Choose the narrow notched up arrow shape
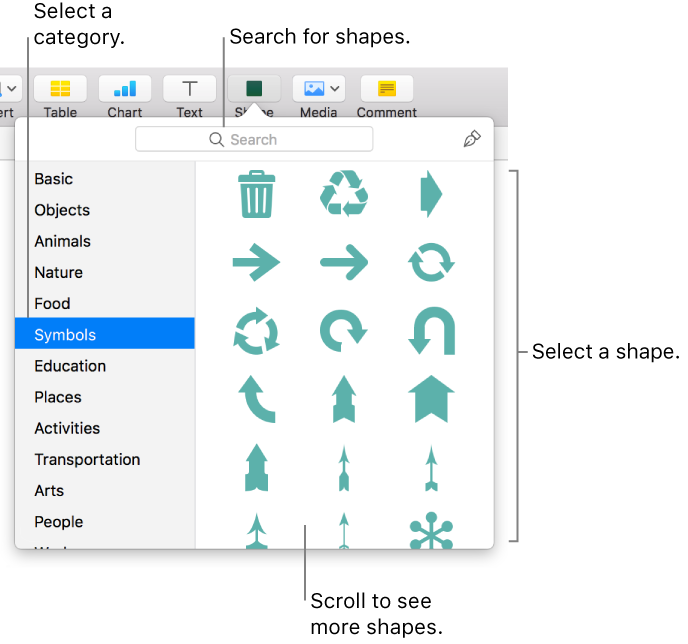 344,399
